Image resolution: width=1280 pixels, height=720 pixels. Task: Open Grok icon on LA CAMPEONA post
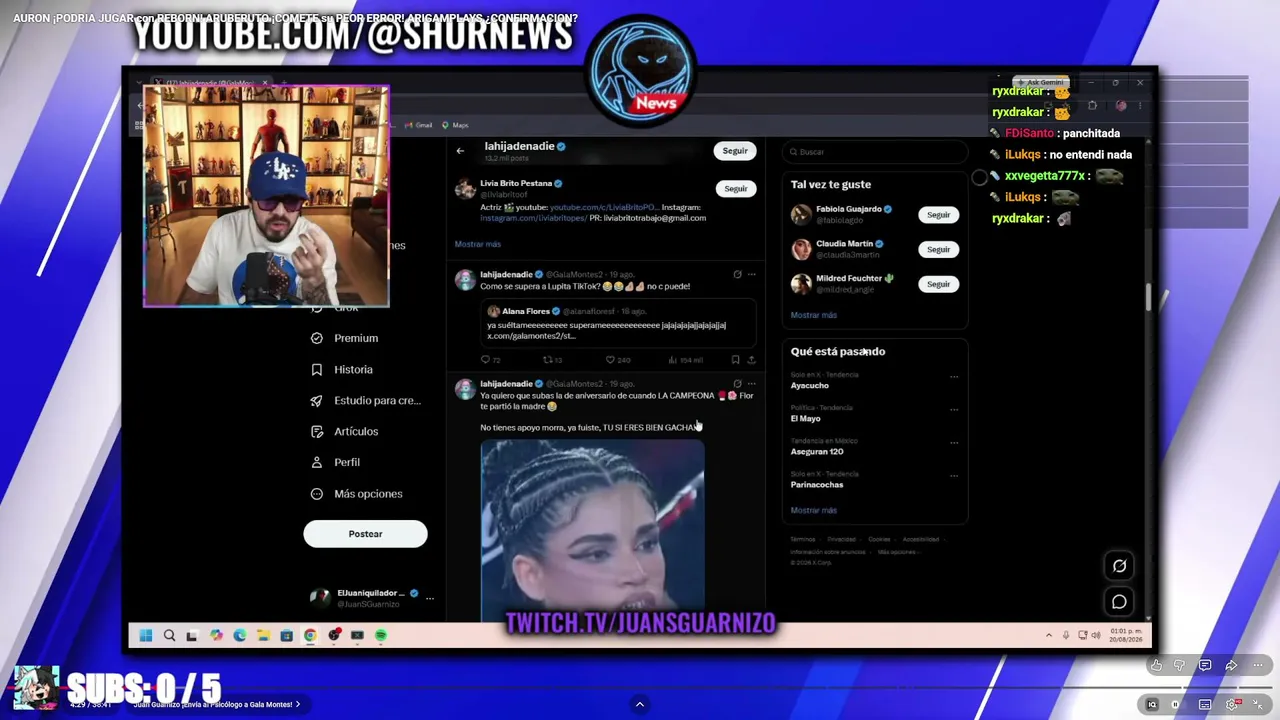click(737, 383)
